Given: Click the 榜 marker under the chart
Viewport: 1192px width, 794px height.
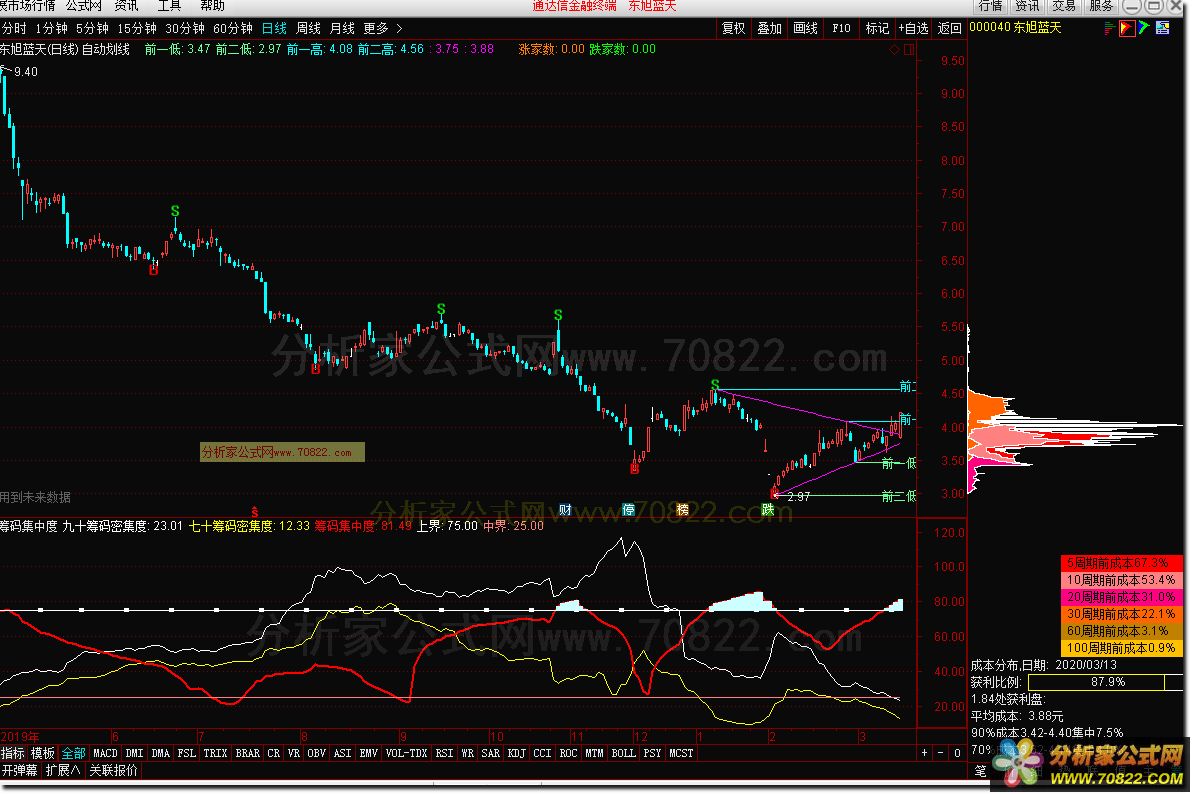Looking at the screenshot, I should tap(683, 510).
